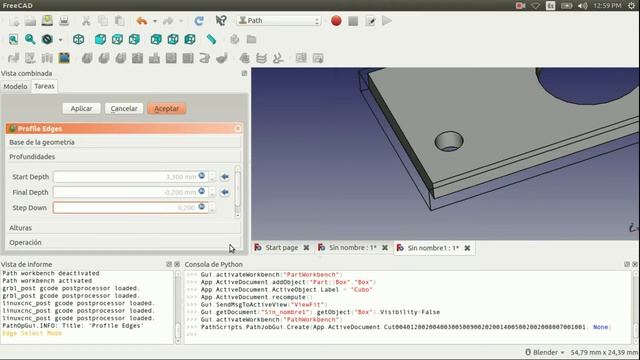Open the system volume indicator
The height and width of the screenshot is (360, 640).
(582, 5)
